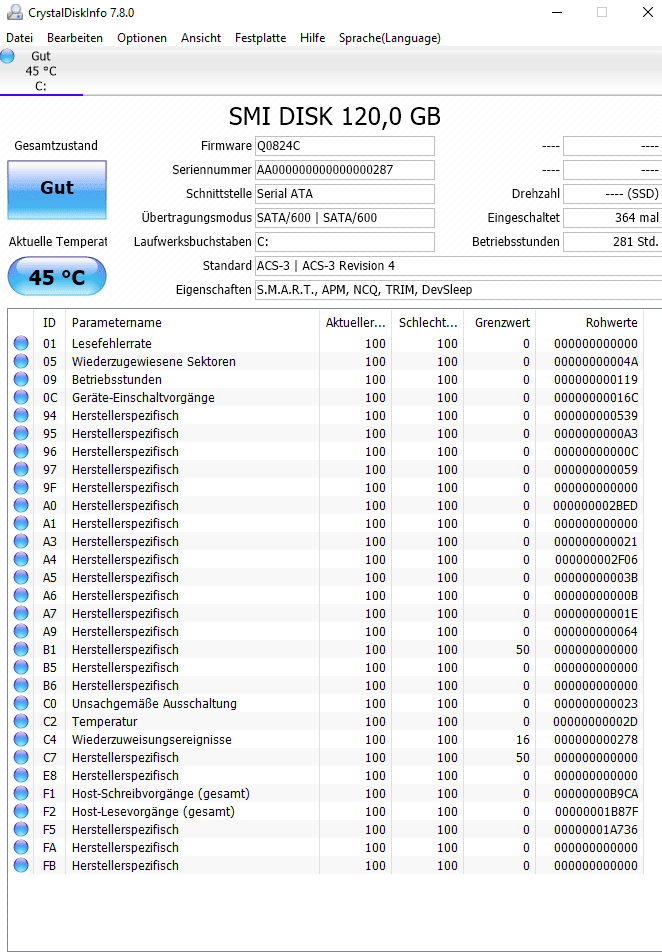Open the Sprache(Language) menu
Viewport: 662px width, 952px height.
pos(390,38)
